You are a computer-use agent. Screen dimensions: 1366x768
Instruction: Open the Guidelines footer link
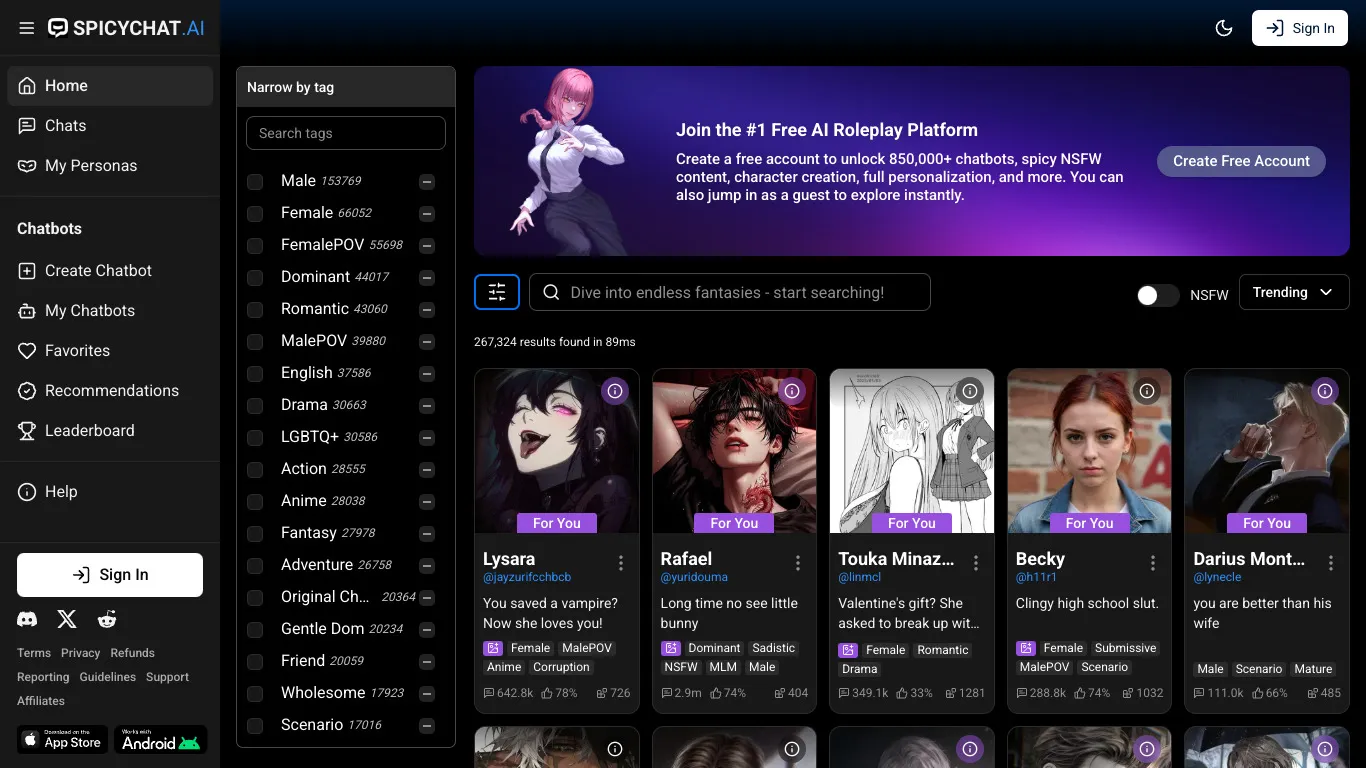[x=108, y=677]
